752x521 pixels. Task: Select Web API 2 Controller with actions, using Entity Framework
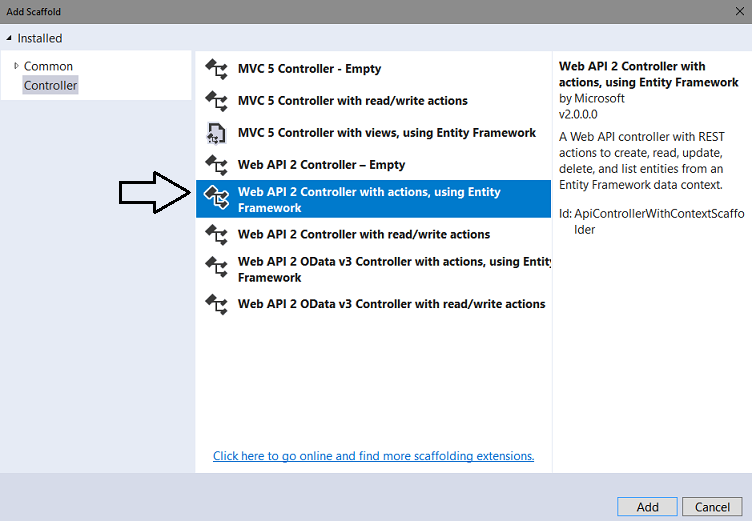pos(373,199)
